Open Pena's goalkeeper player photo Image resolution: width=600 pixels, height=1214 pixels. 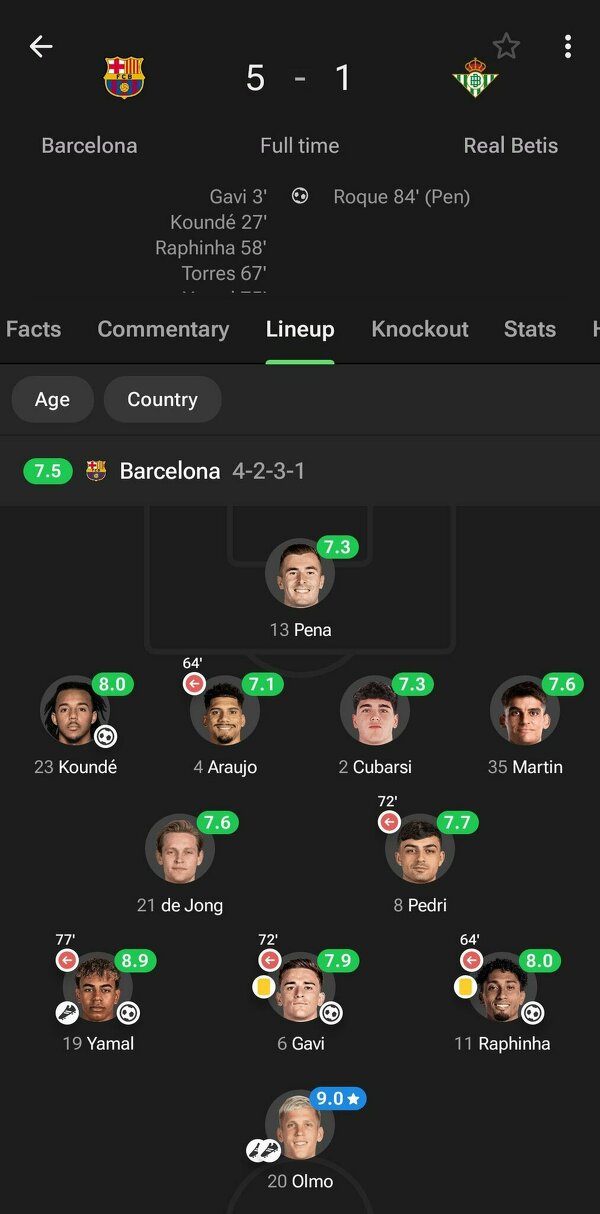coord(299,575)
